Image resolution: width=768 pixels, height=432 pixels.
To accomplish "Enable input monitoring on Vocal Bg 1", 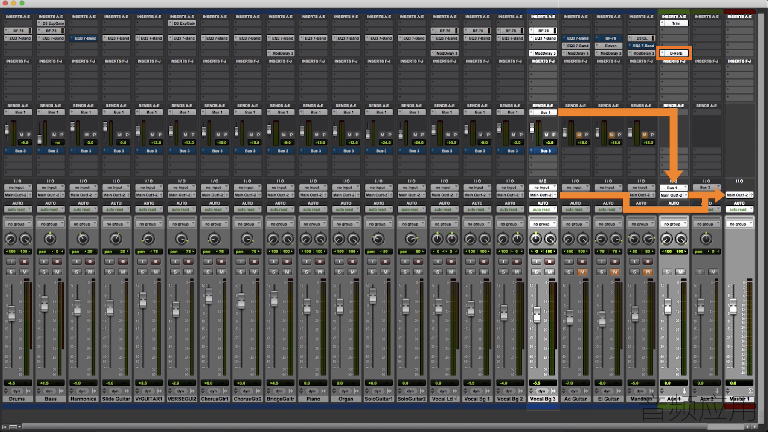I will [x=470, y=262].
